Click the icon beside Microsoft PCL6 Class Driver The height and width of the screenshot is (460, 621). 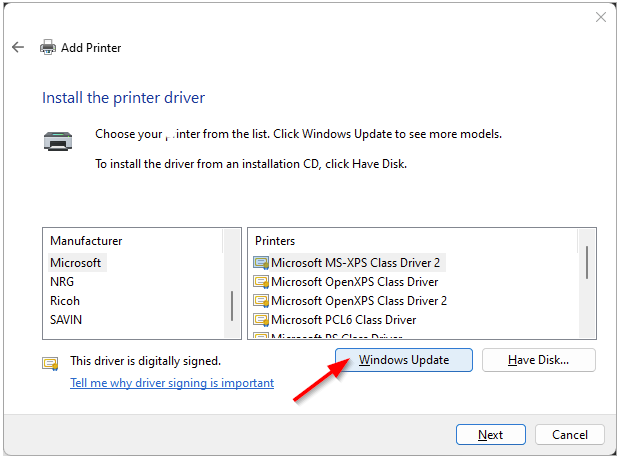[261, 320]
